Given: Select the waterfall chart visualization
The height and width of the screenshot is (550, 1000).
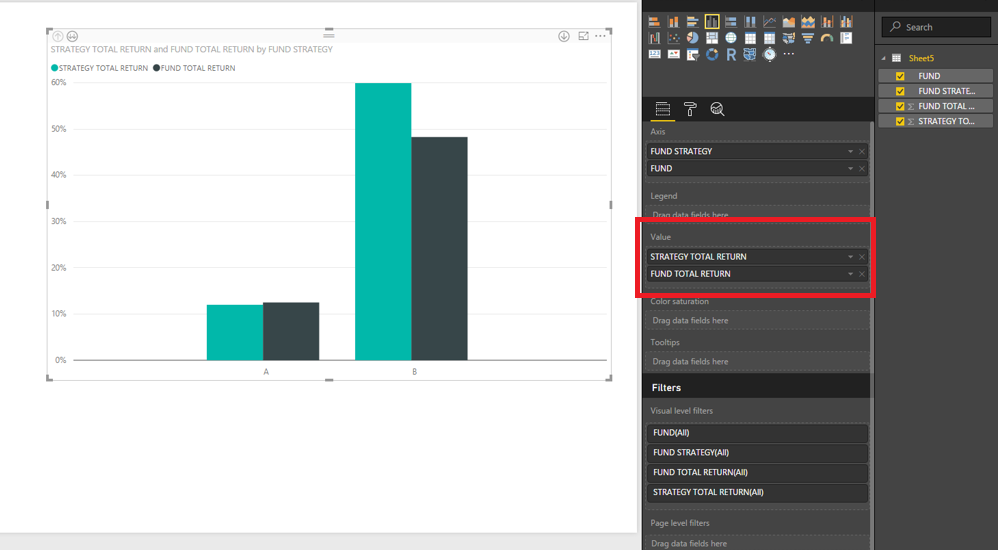Looking at the screenshot, I should coord(654,38).
